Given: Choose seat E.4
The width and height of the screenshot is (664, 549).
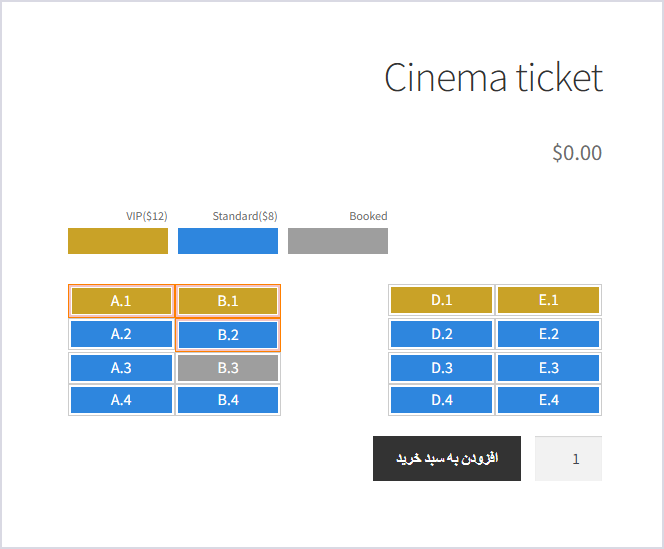Looking at the screenshot, I should tap(548, 400).
